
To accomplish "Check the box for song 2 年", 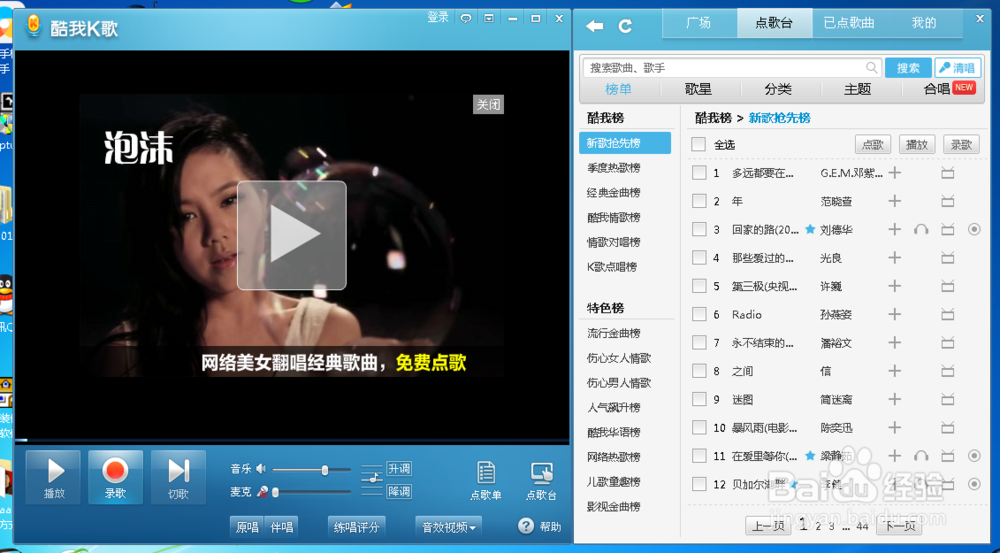I will click(699, 201).
